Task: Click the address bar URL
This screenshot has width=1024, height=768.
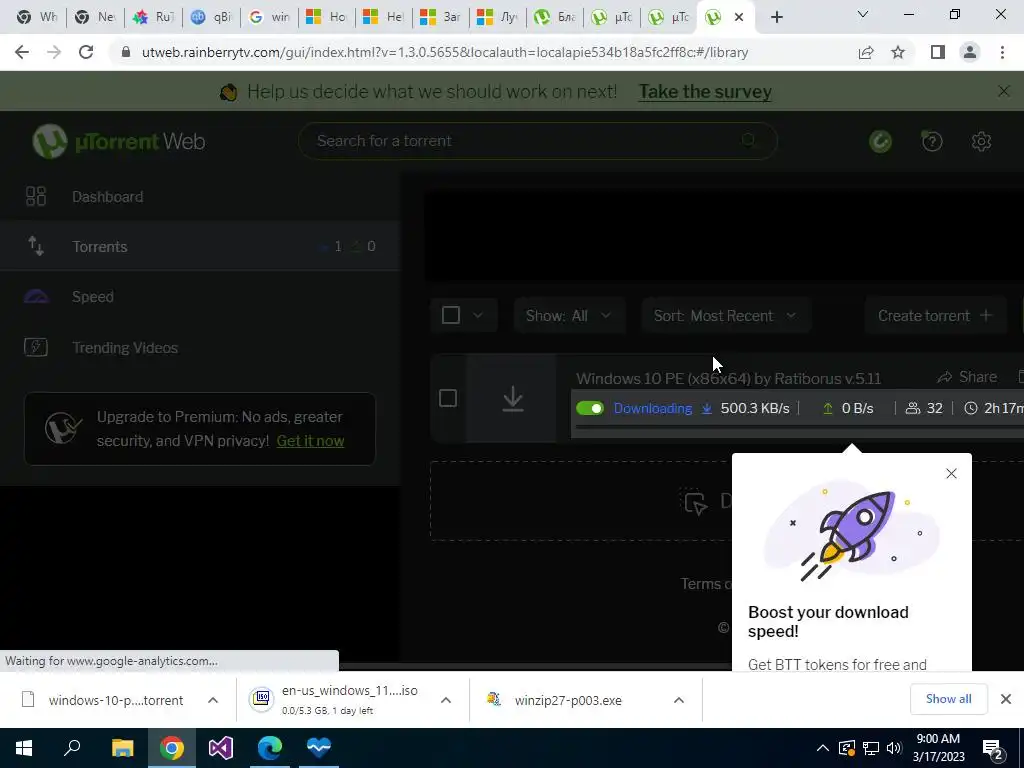Action: (x=445, y=52)
